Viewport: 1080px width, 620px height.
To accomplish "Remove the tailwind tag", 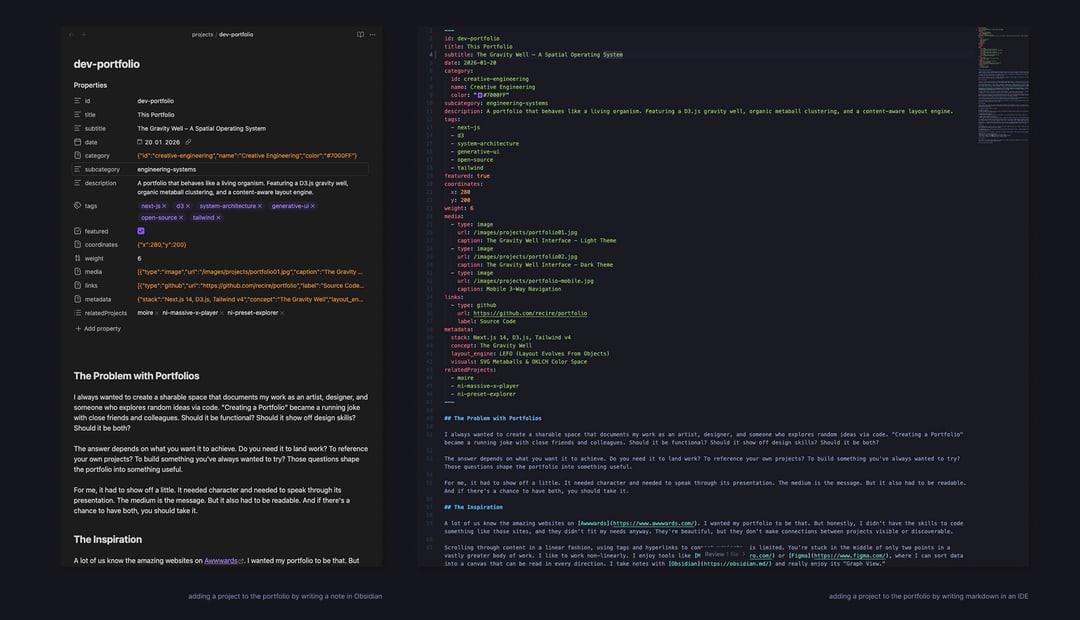I will tap(218, 217).
